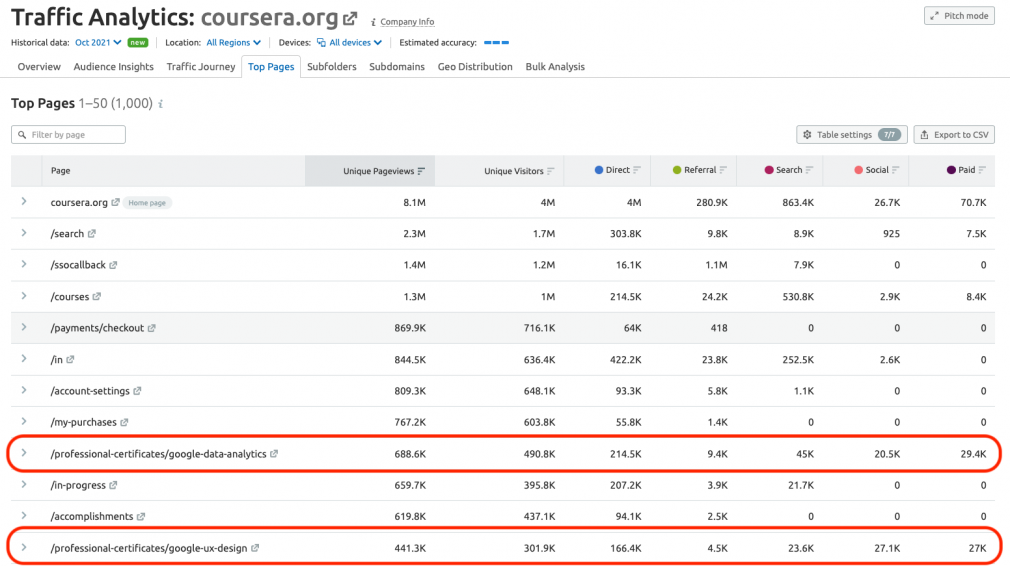Expand the /search row

(x=24, y=233)
